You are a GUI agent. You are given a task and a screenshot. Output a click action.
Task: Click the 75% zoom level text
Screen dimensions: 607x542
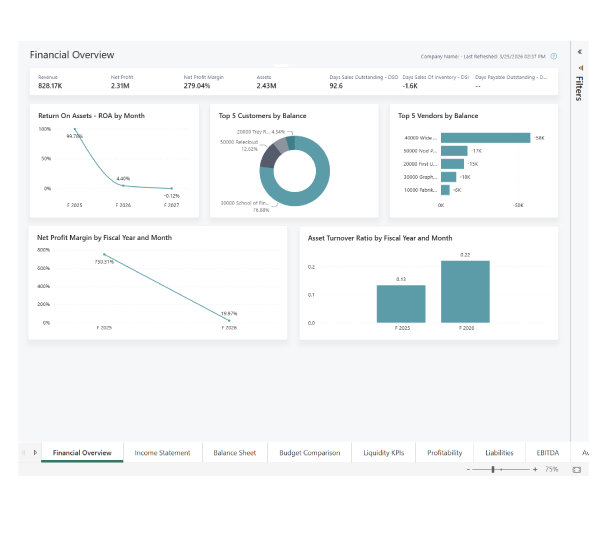(x=551, y=469)
